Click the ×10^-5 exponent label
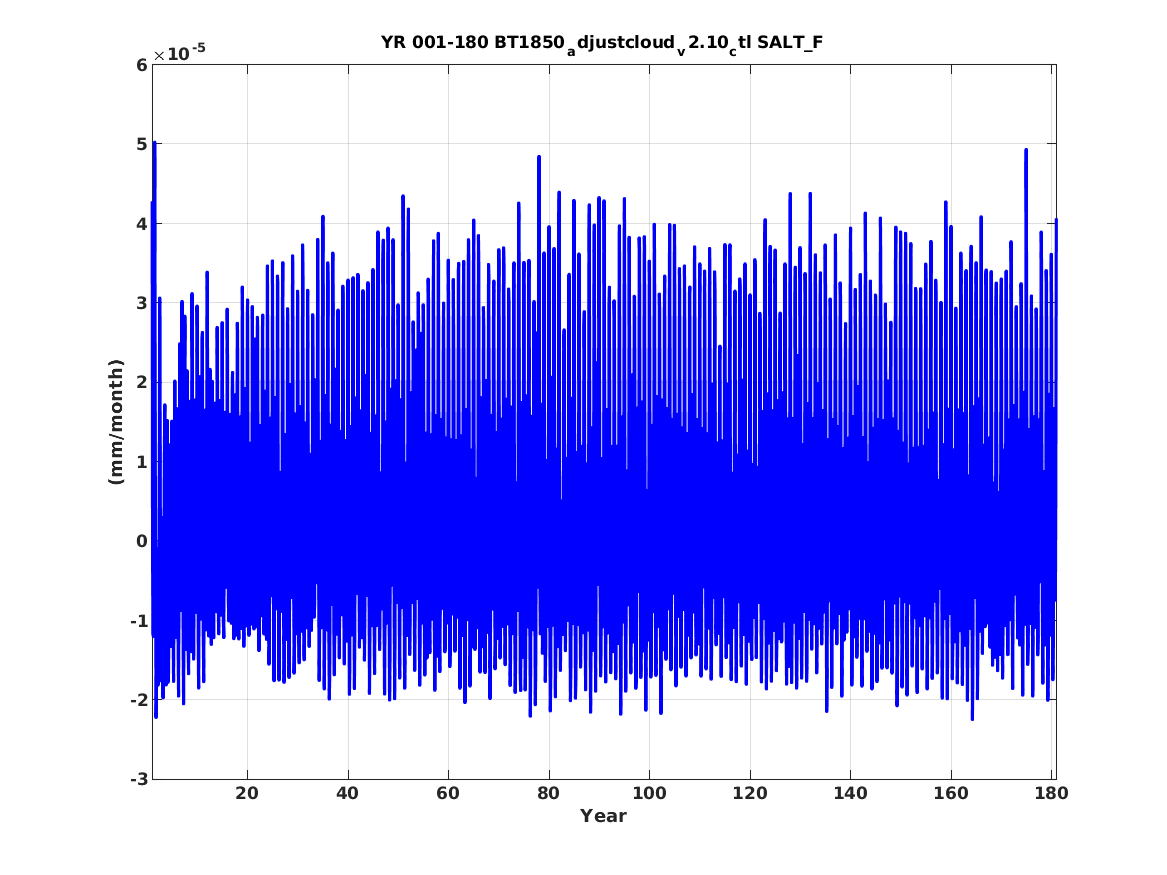 point(179,53)
